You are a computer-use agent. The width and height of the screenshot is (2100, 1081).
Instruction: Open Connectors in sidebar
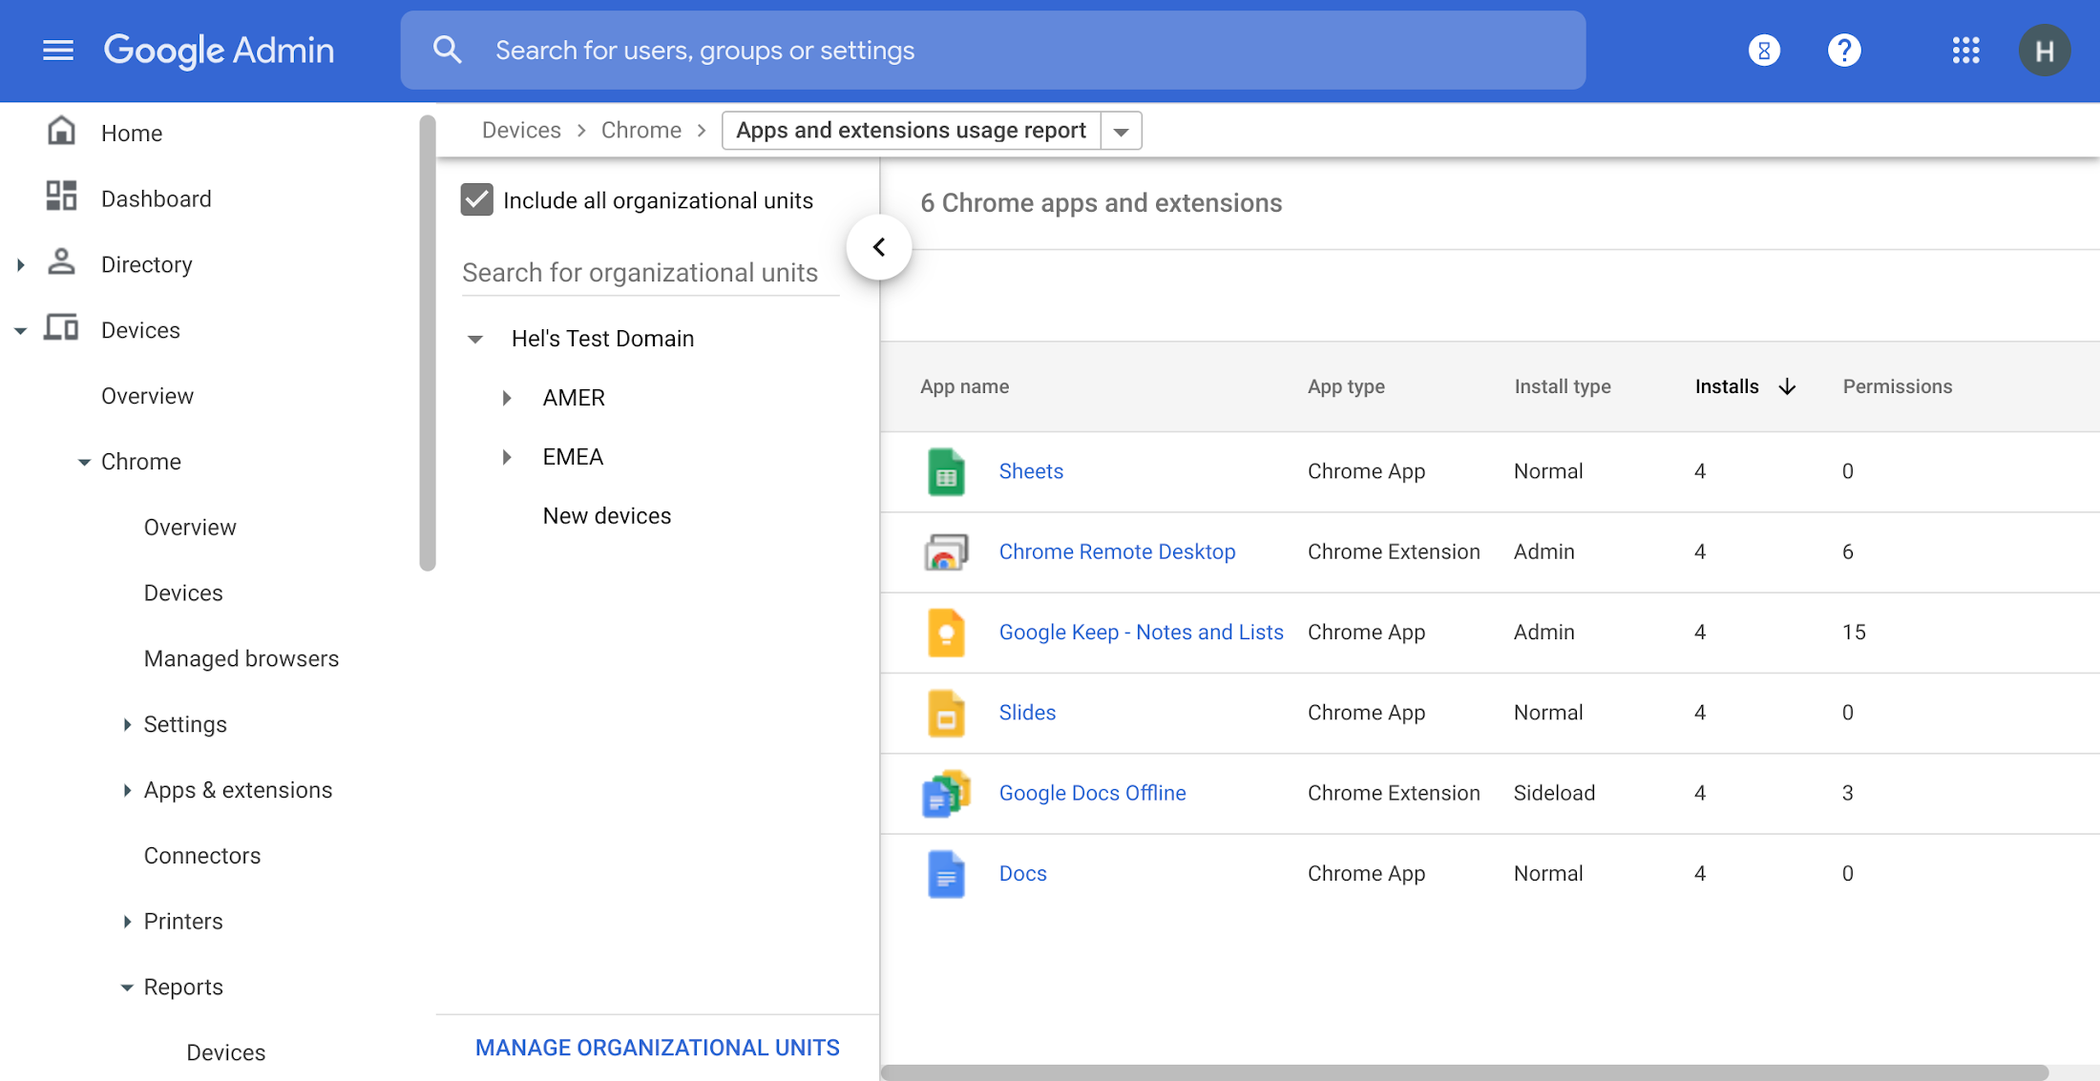(x=202, y=855)
